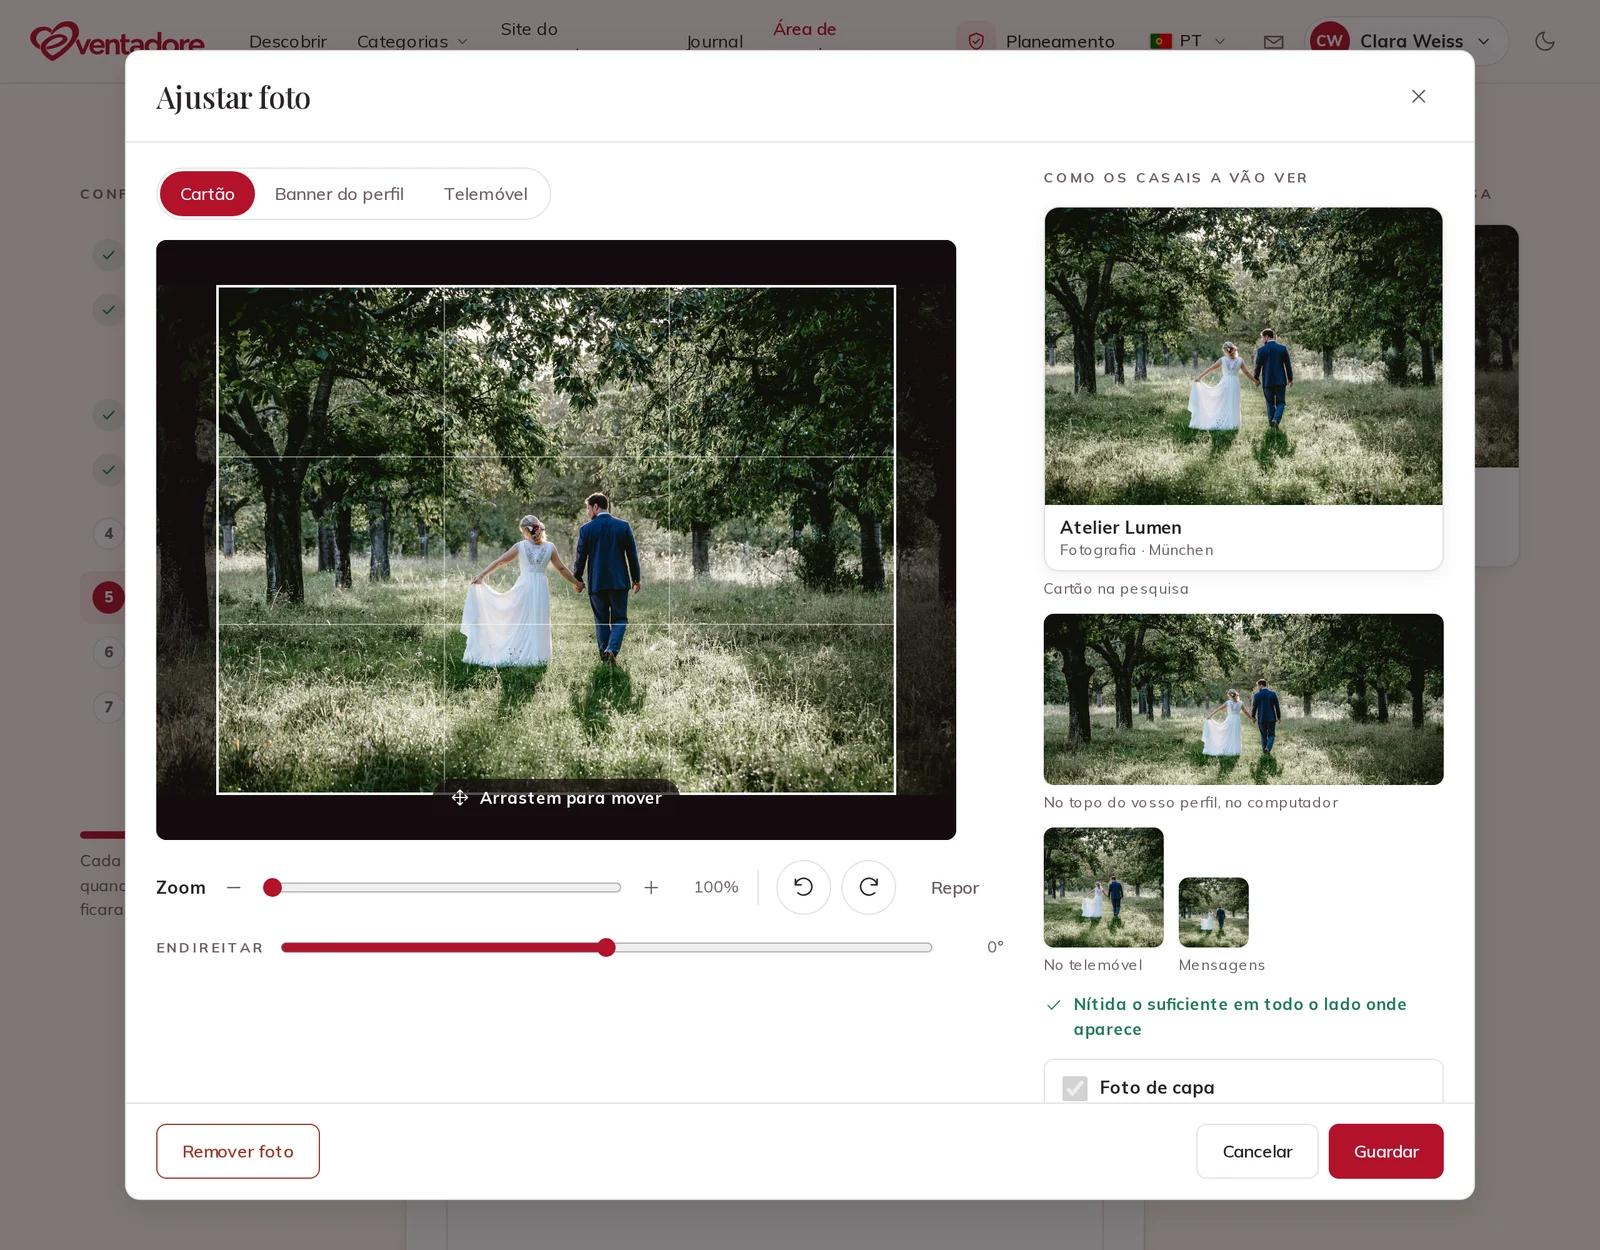Click the zoom plus icon
The width and height of the screenshot is (1600, 1250).
(651, 887)
